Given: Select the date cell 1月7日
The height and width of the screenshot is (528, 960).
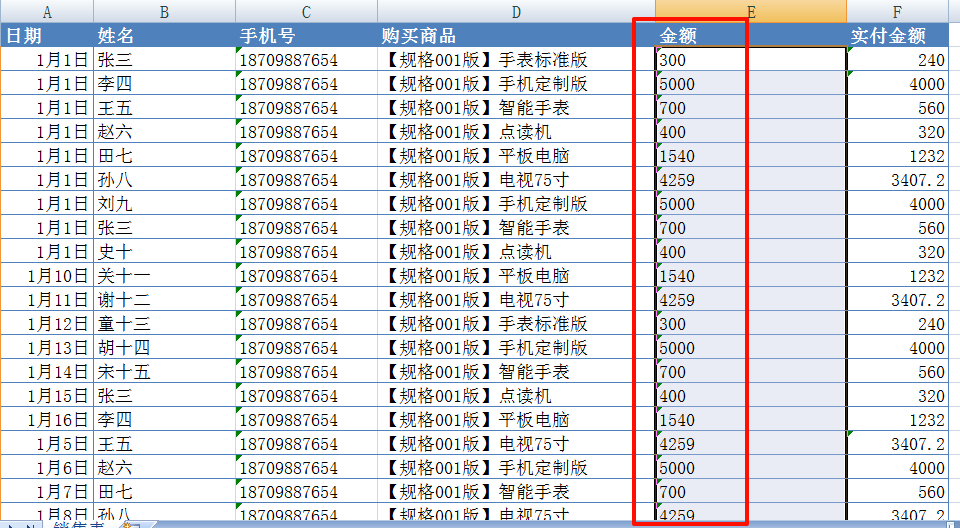Looking at the screenshot, I should (47, 491).
